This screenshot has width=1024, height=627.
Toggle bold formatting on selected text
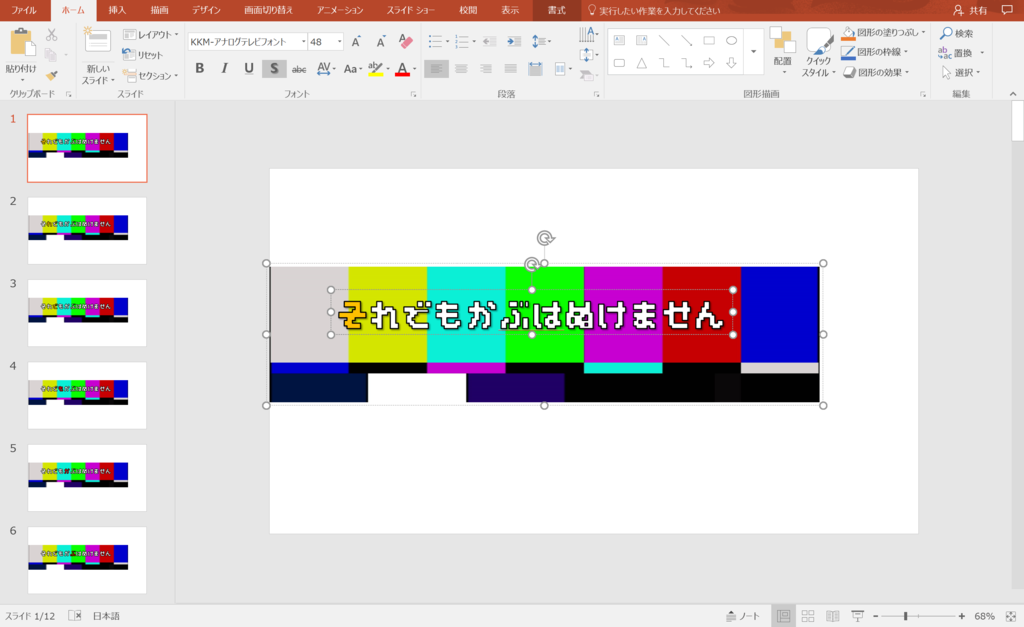pos(199,68)
